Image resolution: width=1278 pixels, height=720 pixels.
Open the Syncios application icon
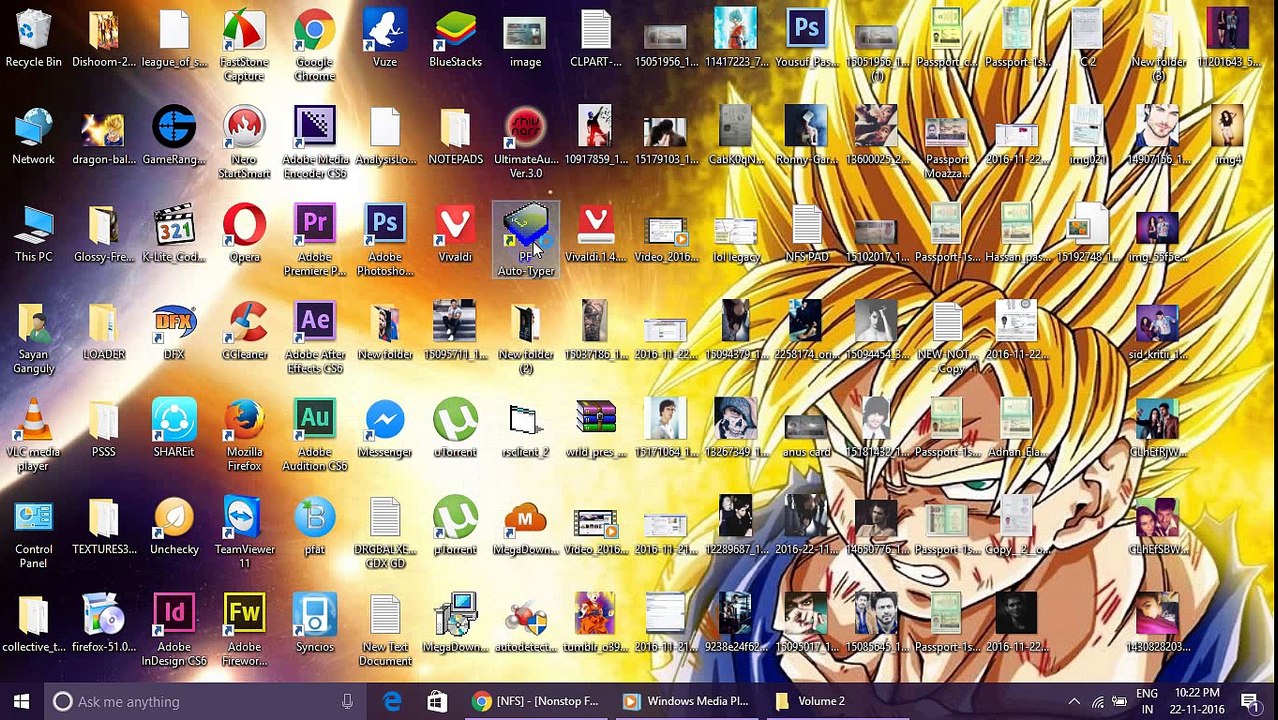[314, 624]
